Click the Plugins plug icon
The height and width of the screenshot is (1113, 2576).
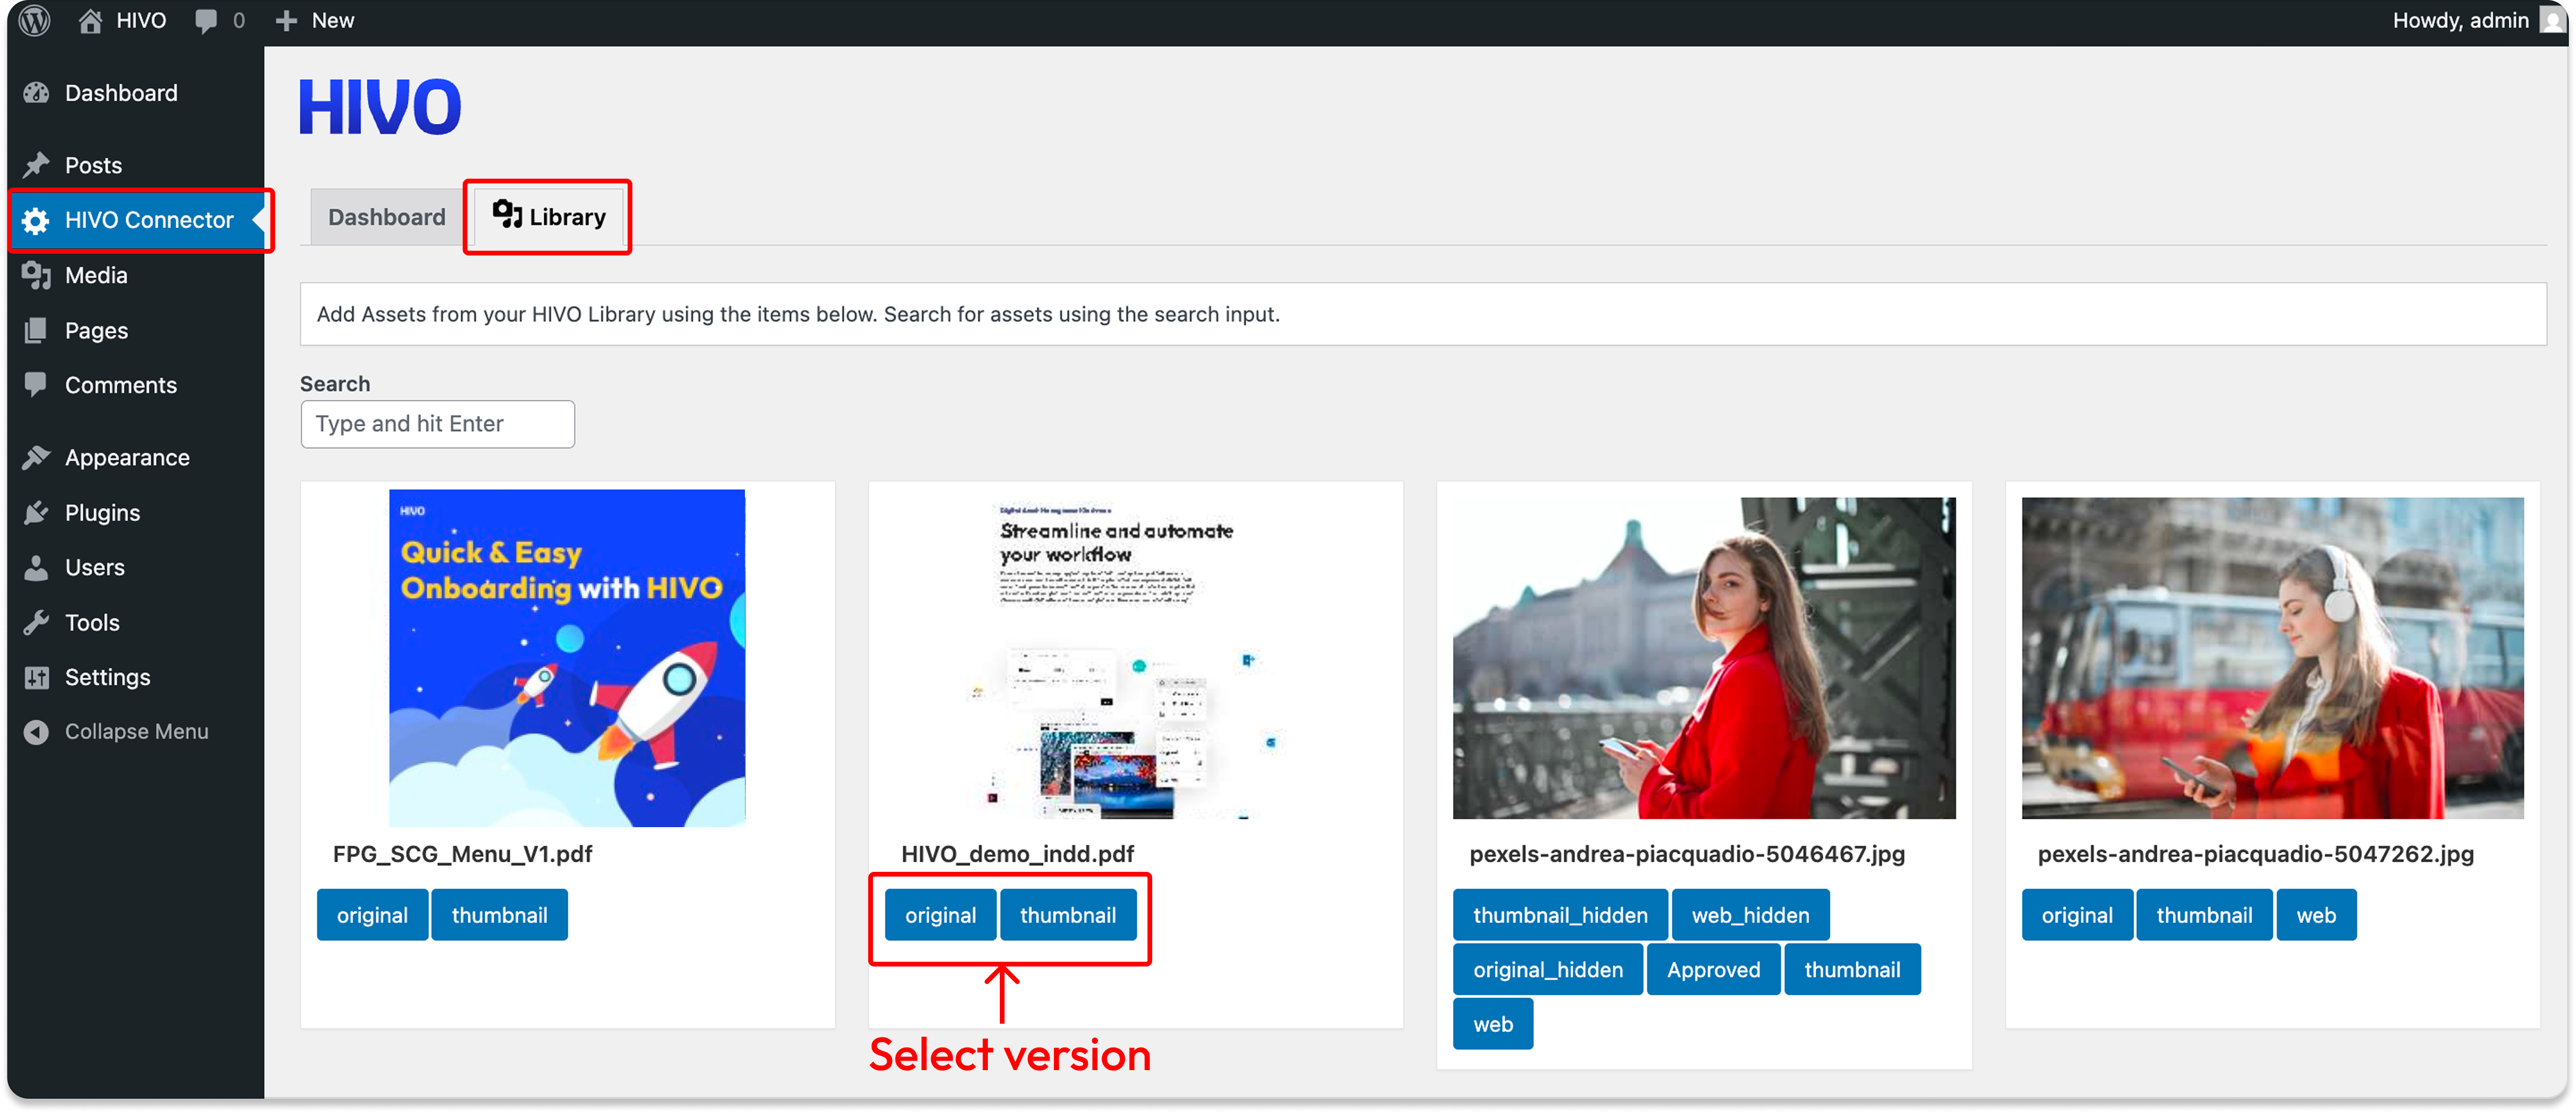point(37,513)
